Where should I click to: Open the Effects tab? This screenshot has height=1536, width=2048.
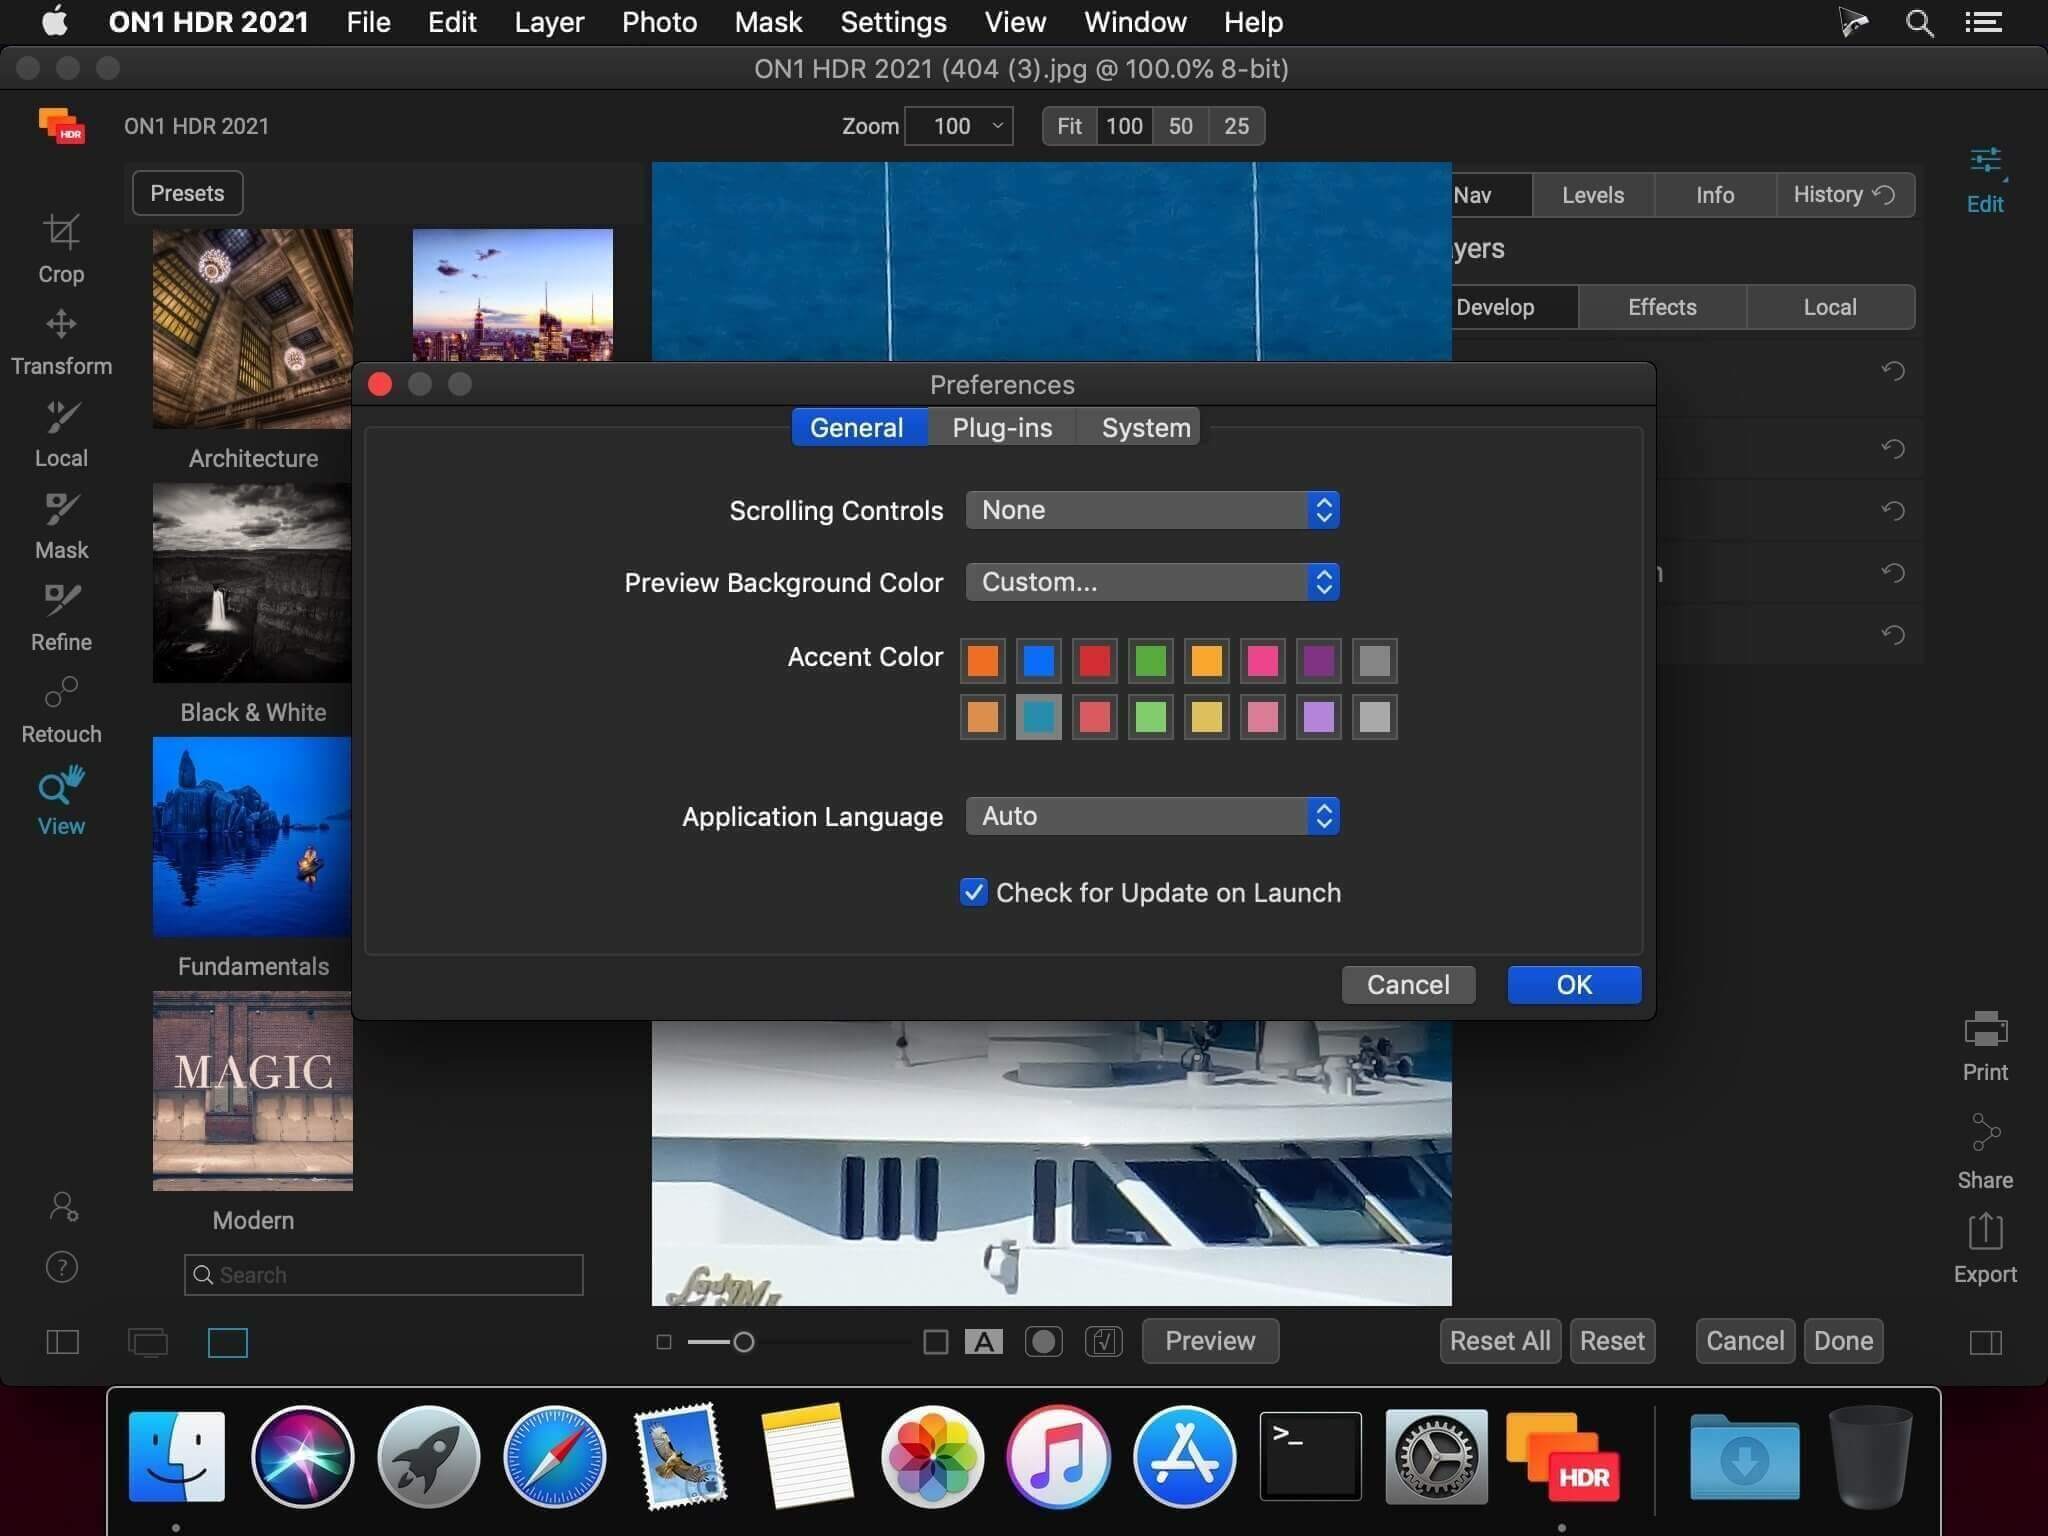click(1662, 307)
